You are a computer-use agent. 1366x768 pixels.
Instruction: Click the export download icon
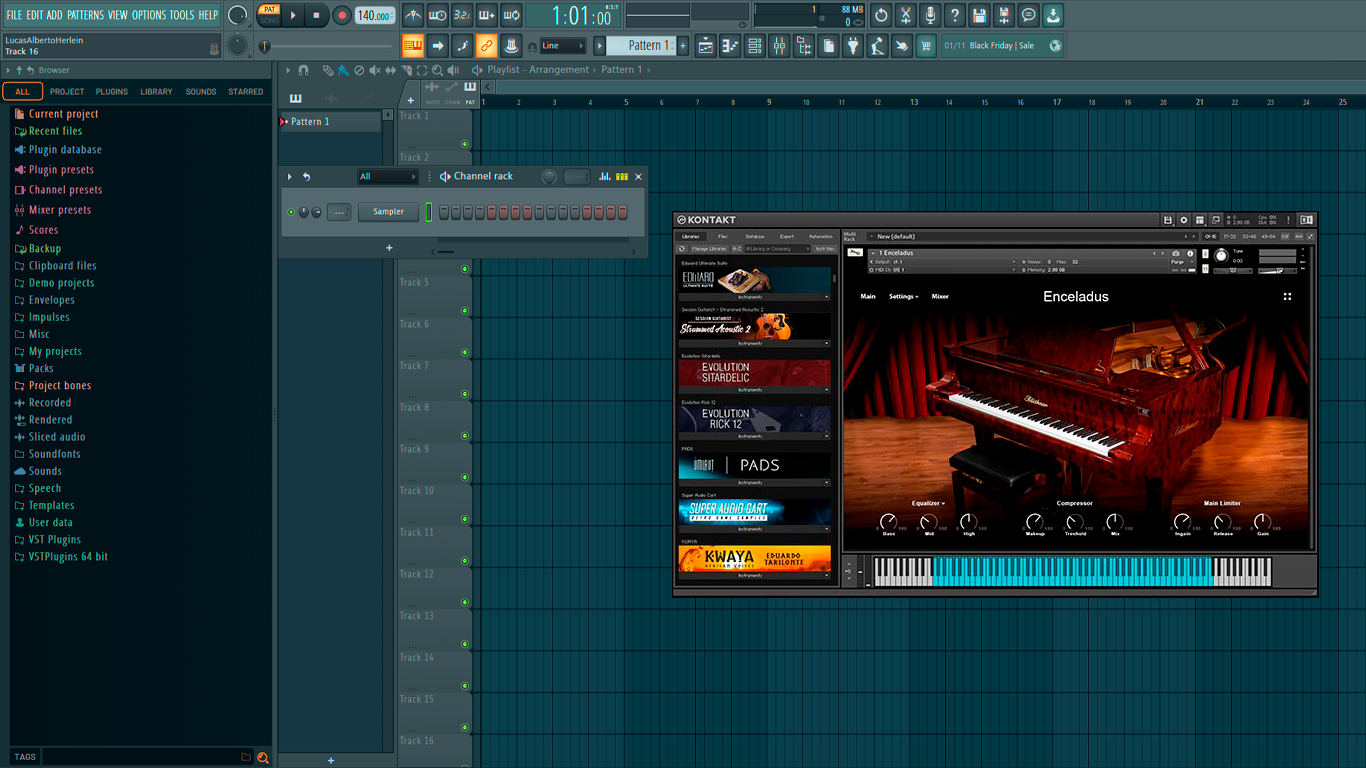click(x=1053, y=15)
